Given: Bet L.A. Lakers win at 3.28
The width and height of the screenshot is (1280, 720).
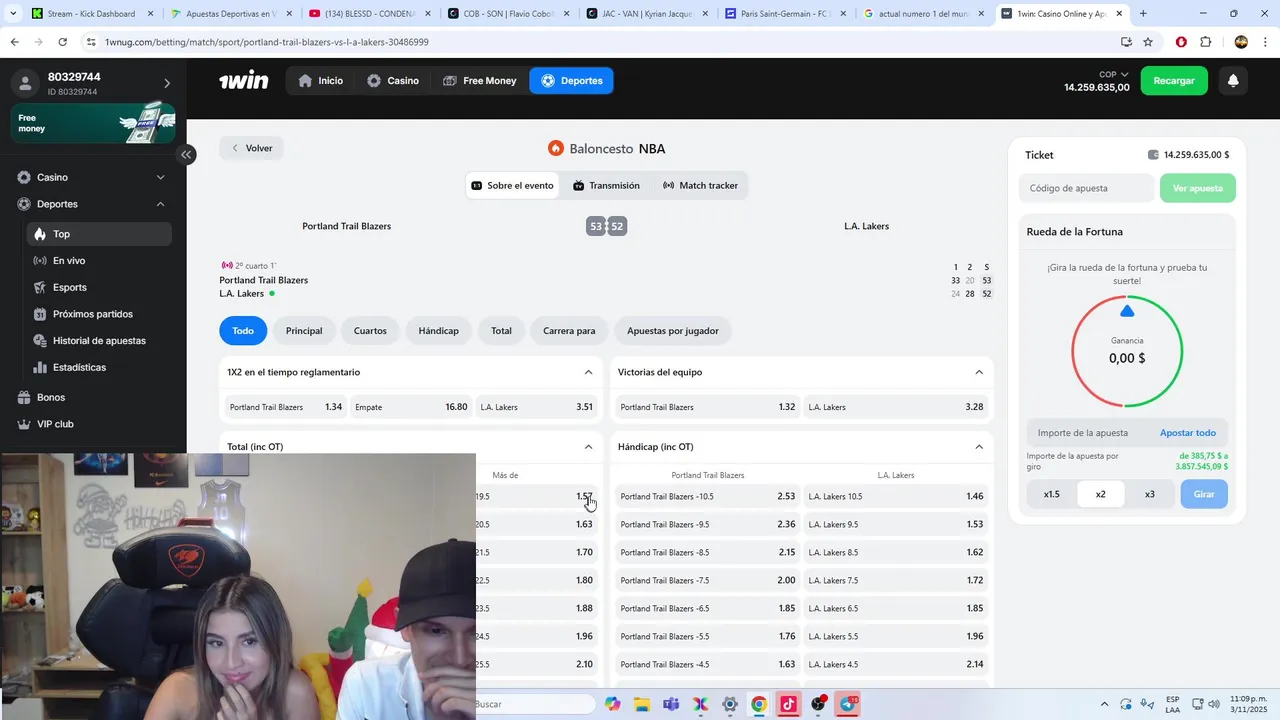Looking at the screenshot, I should coord(896,407).
